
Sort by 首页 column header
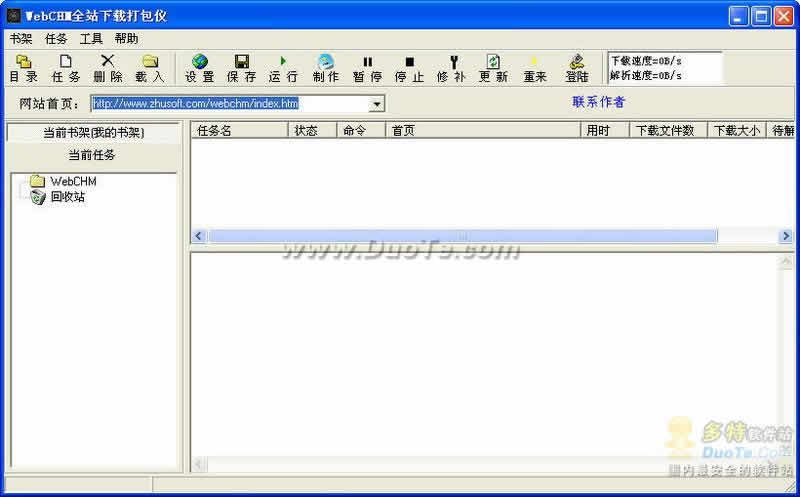483,131
